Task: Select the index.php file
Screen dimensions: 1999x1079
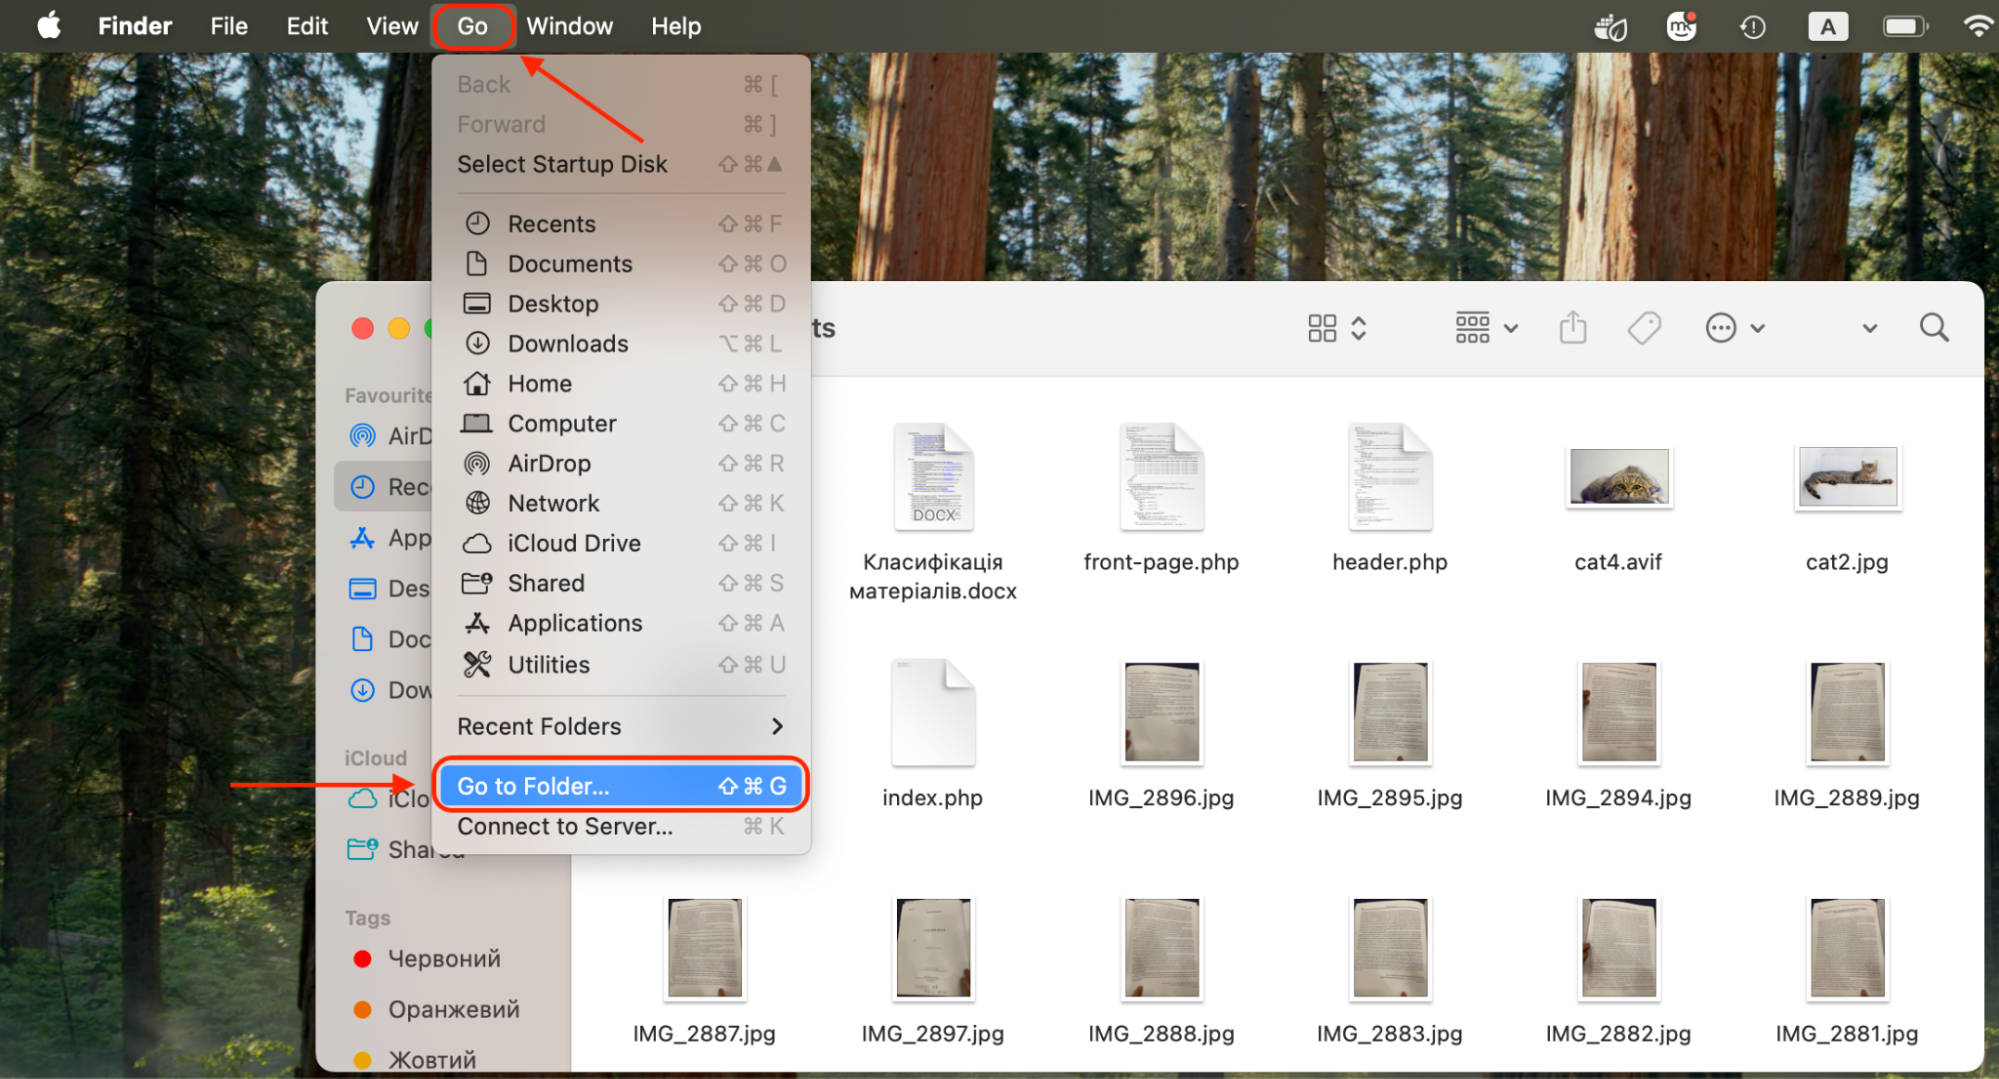Action: pyautogui.click(x=932, y=712)
